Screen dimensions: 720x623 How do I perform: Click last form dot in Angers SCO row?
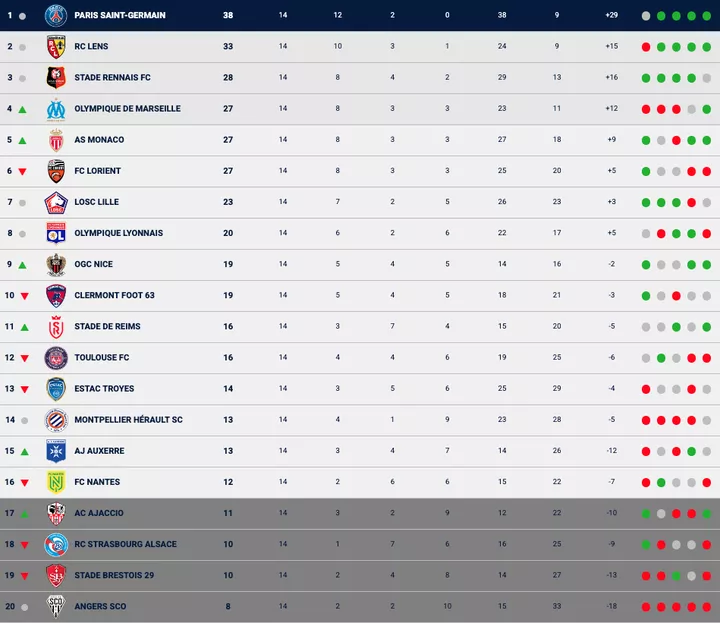tap(707, 607)
